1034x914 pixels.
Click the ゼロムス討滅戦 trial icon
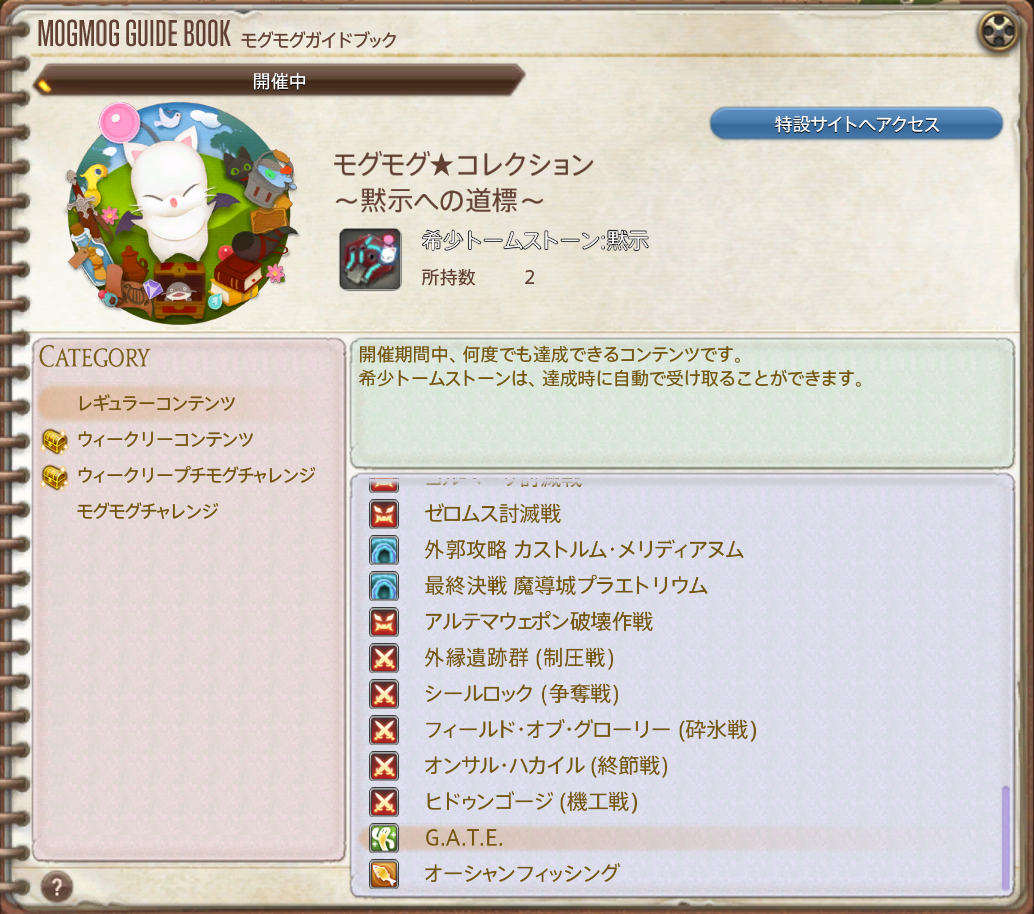(x=384, y=514)
